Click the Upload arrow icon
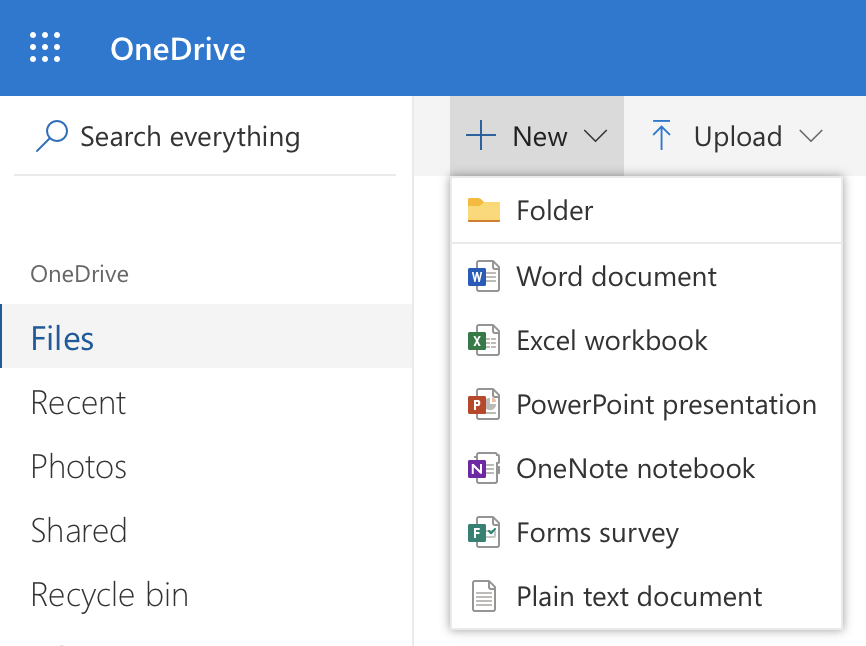Screen dimensions: 866x646 [x=661, y=135]
